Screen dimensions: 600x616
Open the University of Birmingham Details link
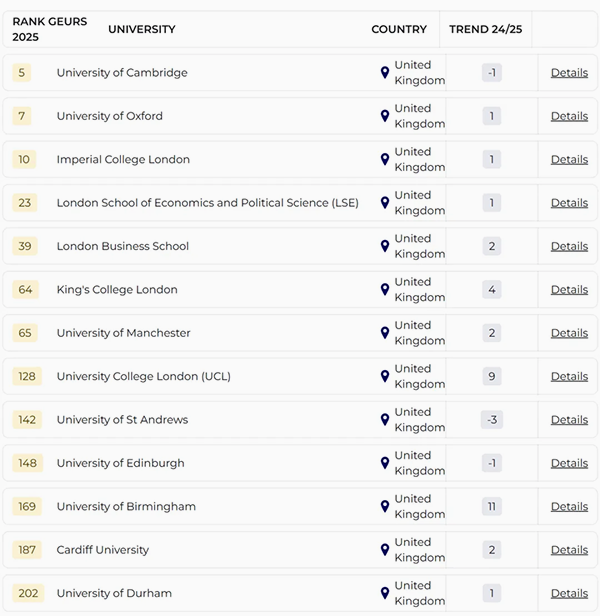pyautogui.click(x=569, y=506)
